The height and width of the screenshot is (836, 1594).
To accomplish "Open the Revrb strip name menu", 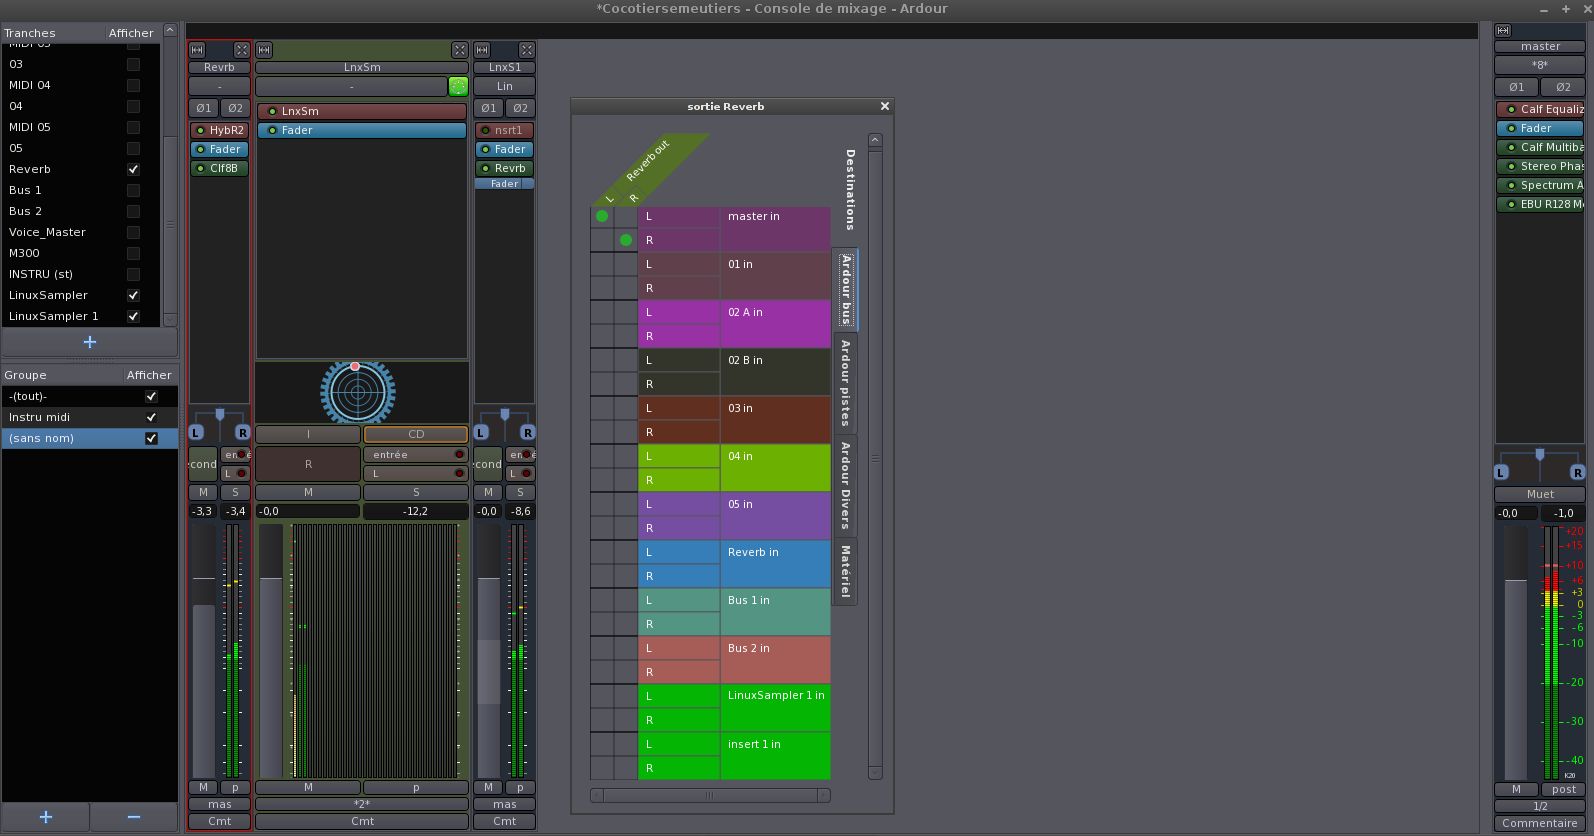I will tap(219, 68).
